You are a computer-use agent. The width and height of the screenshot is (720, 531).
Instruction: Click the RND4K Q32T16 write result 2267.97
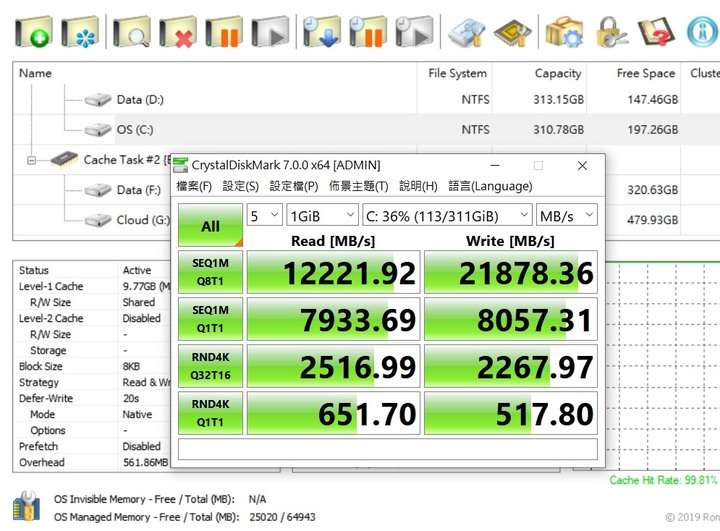(x=511, y=366)
